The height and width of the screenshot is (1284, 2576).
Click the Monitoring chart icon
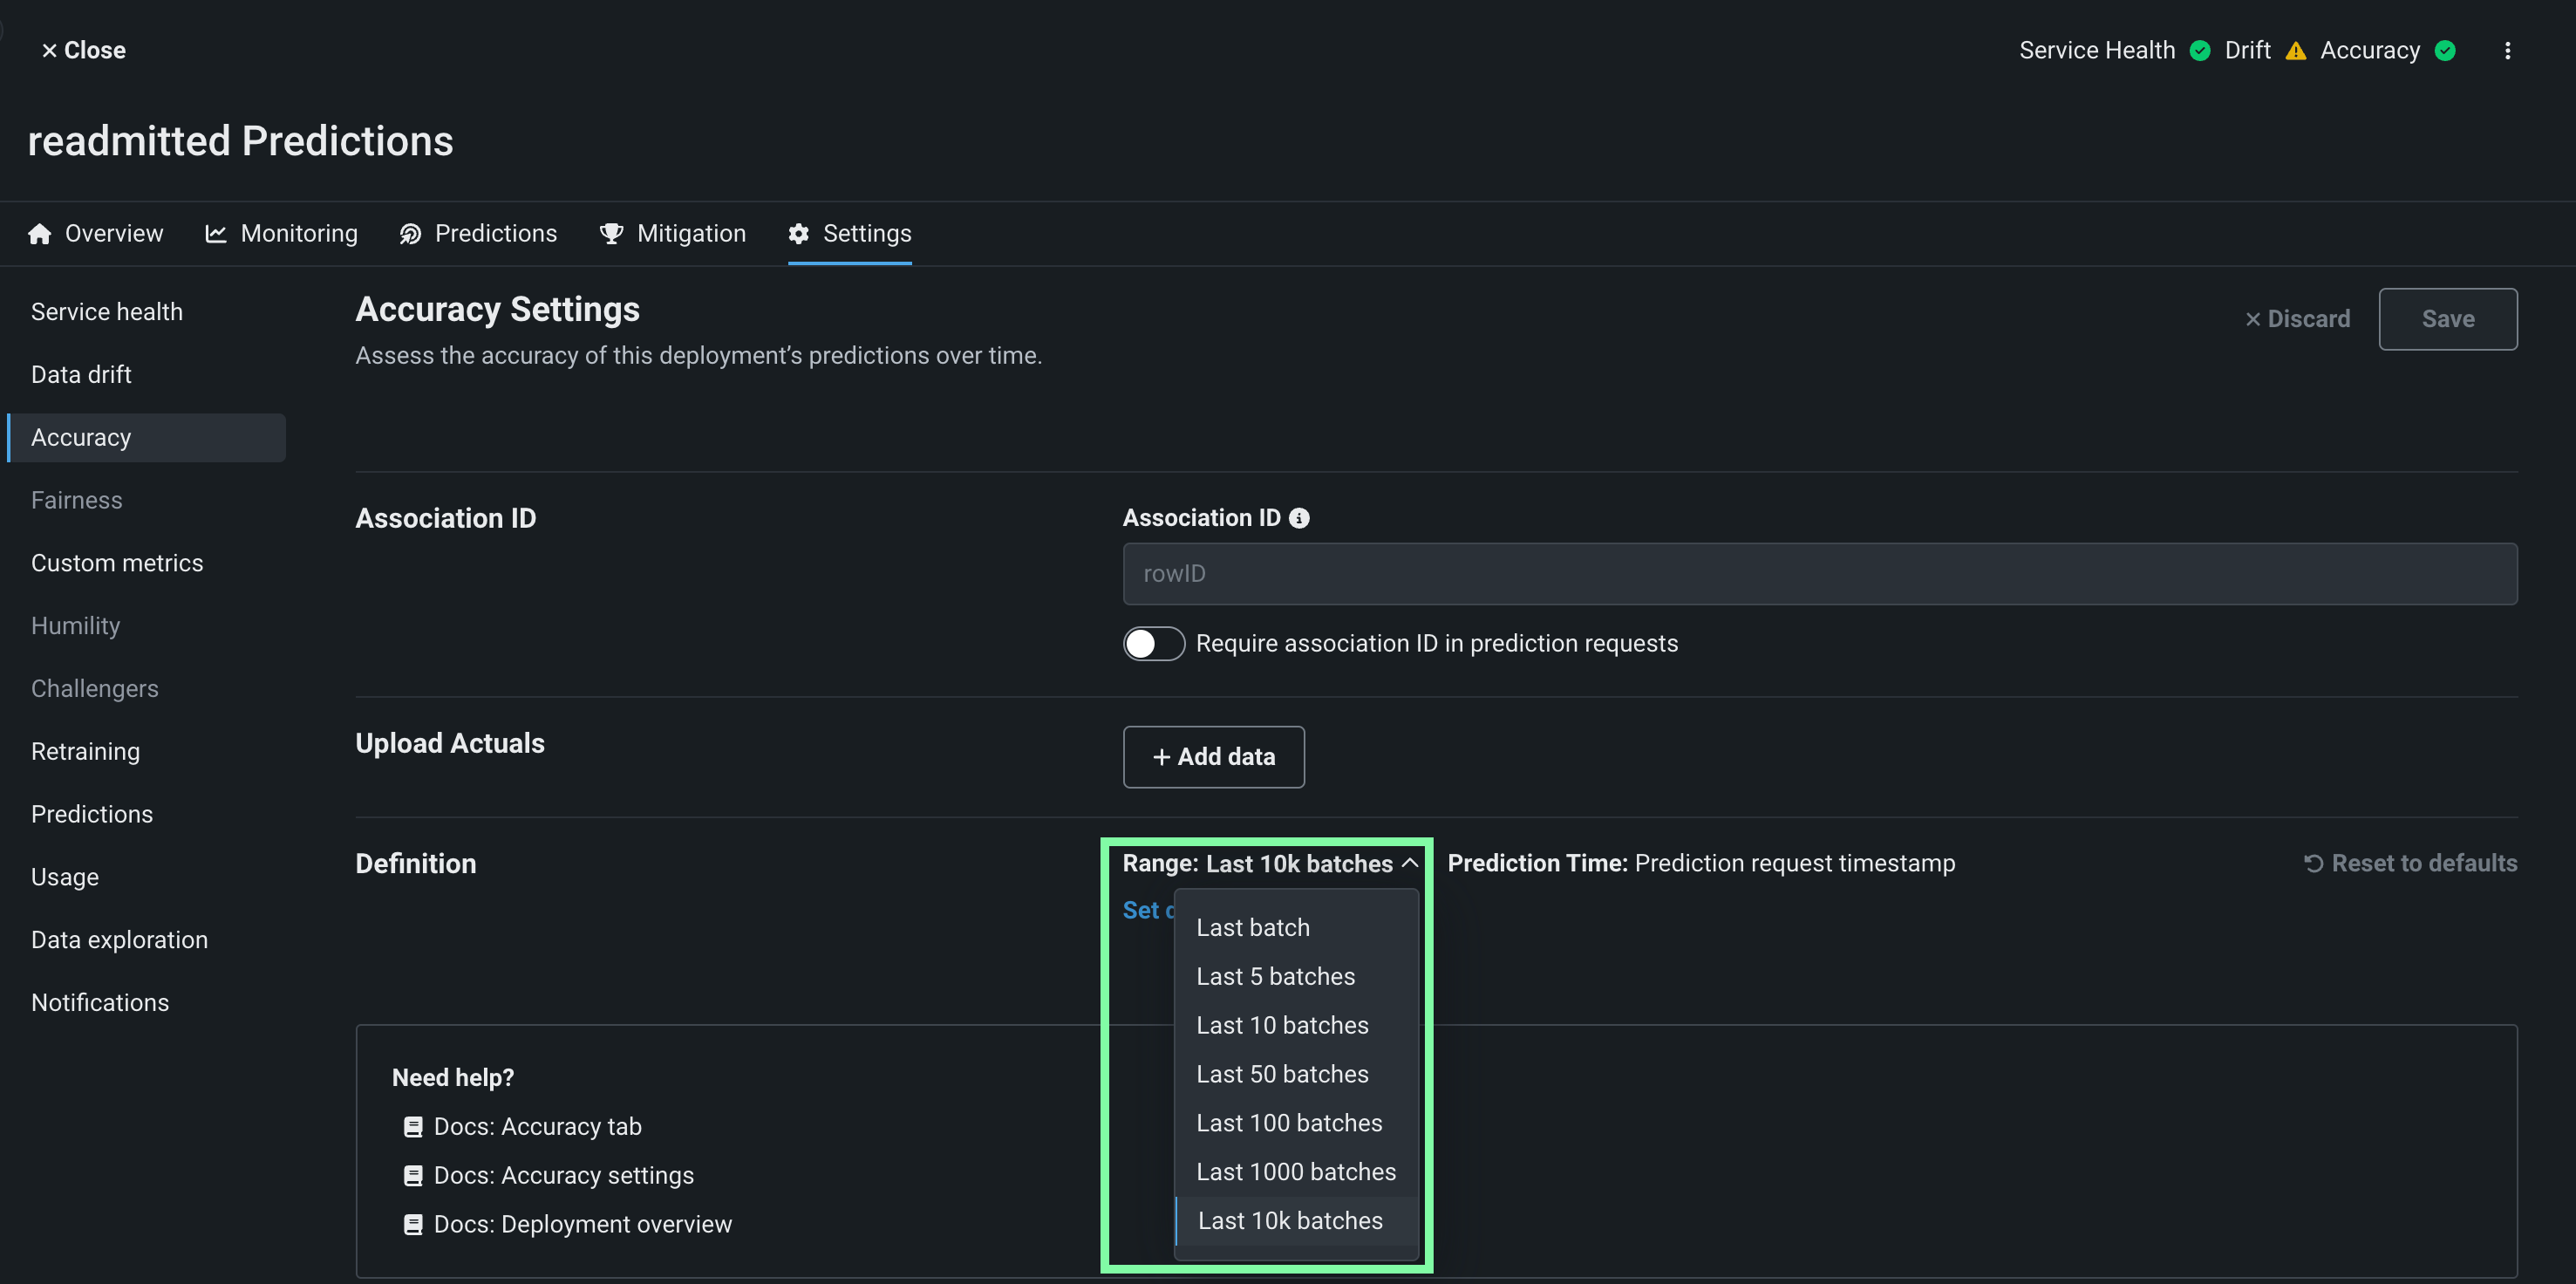[216, 233]
